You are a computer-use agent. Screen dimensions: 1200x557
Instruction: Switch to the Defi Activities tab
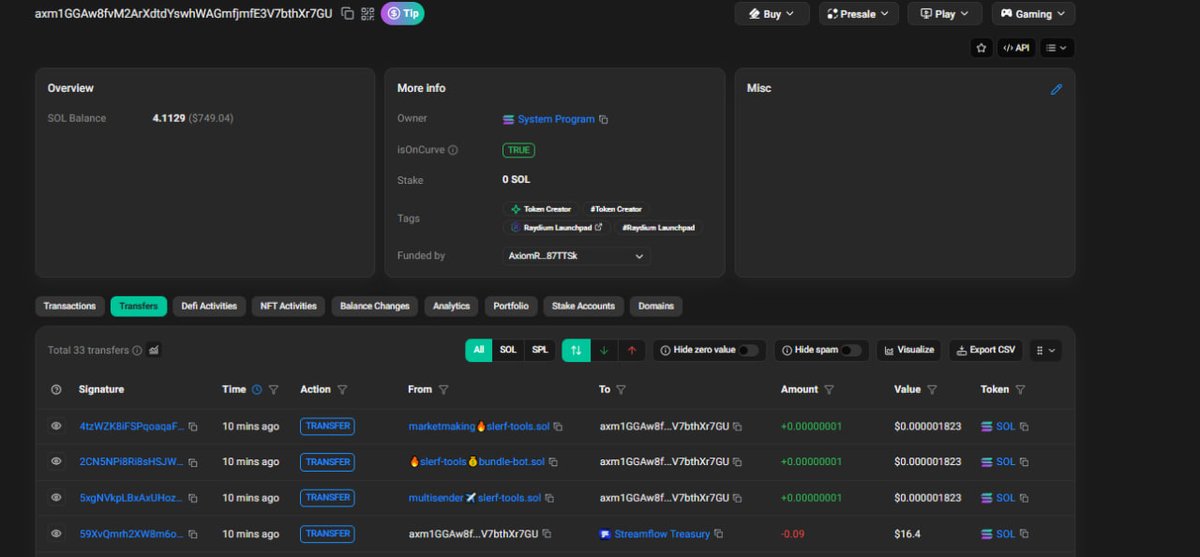pyautogui.click(x=209, y=306)
